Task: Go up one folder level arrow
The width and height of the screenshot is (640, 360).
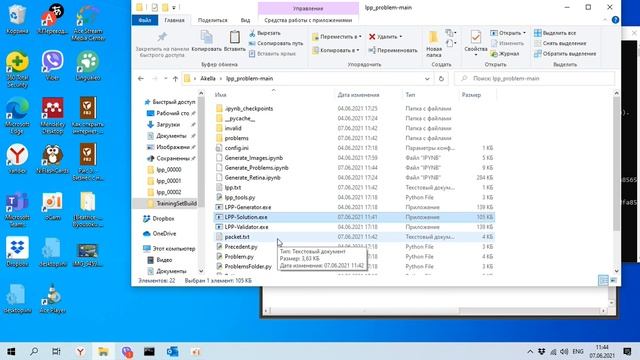Action: coord(175,79)
